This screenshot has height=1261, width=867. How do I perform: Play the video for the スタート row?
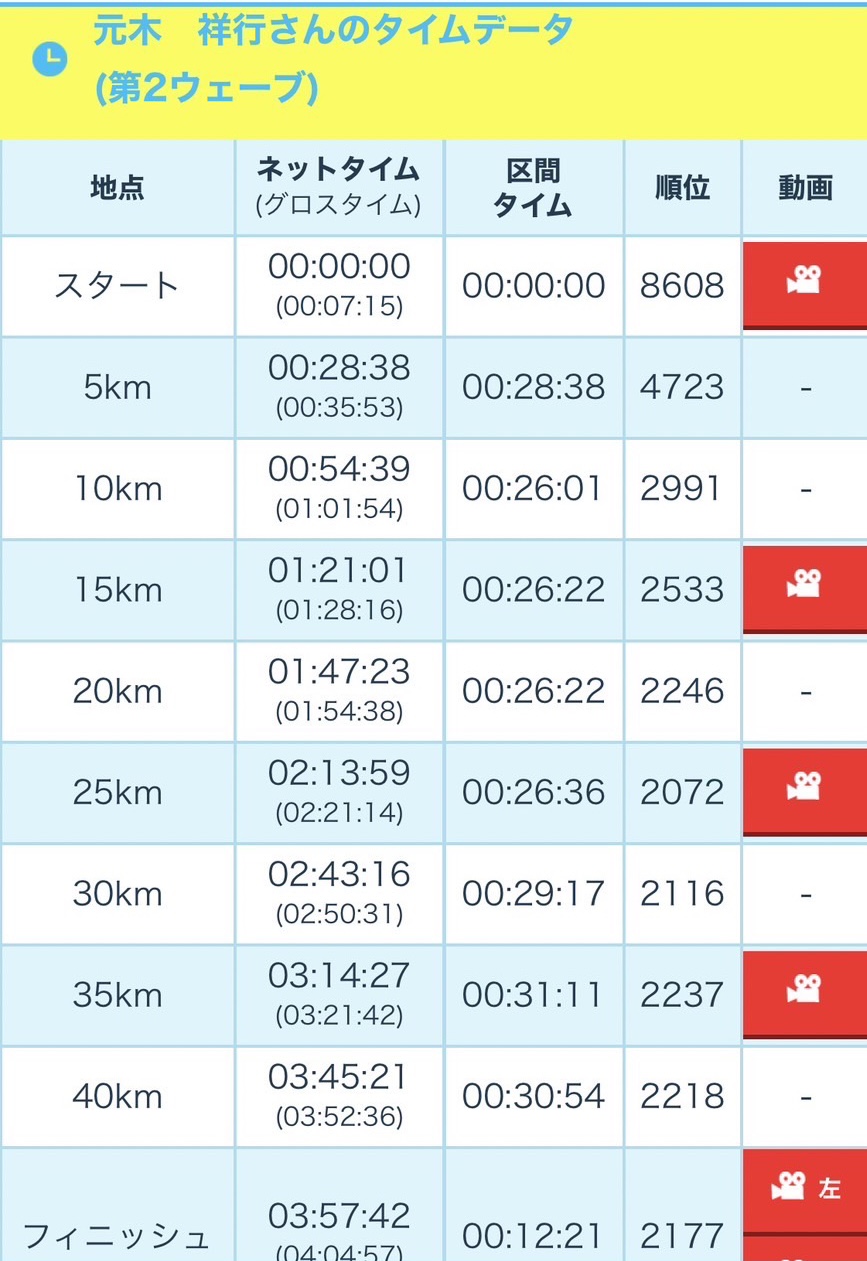coord(804,281)
